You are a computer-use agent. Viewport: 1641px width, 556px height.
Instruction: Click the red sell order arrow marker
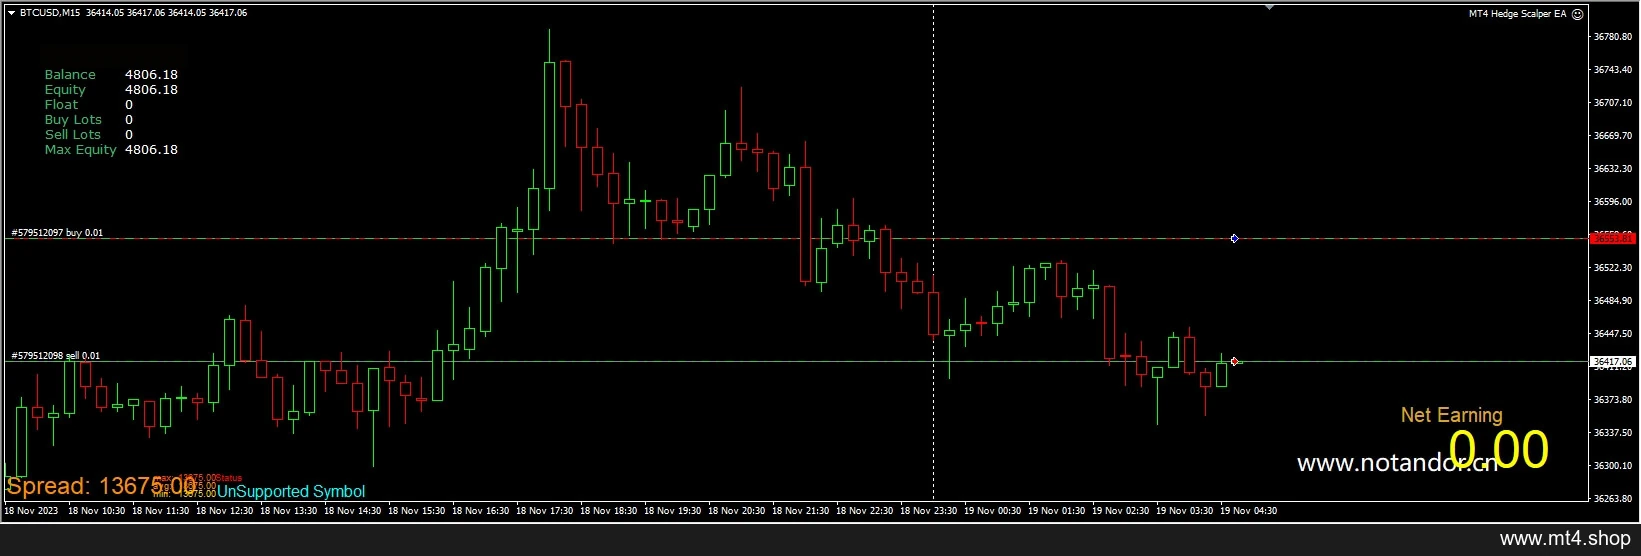tap(1235, 361)
